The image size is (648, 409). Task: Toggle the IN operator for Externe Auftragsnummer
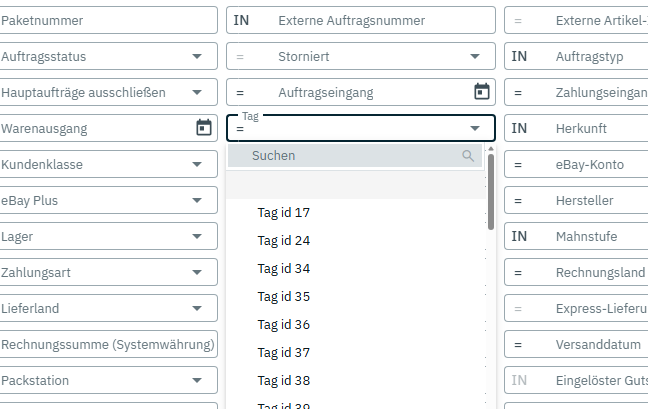pyautogui.click(x=241, y=20)
